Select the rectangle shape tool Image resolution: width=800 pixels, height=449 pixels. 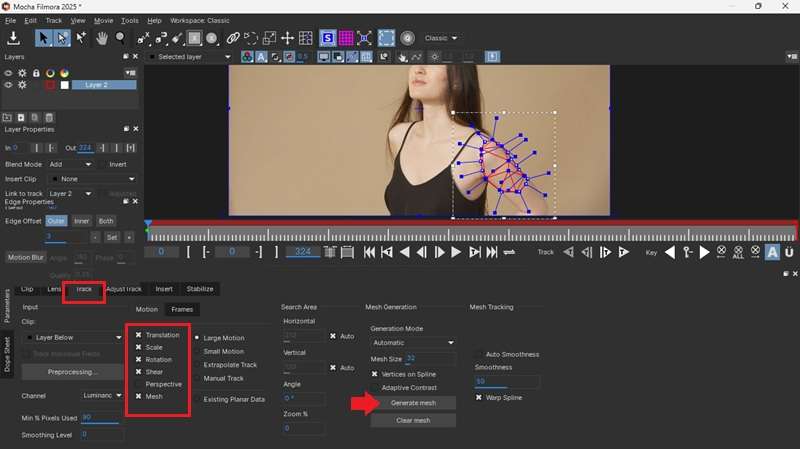(194, 38)
